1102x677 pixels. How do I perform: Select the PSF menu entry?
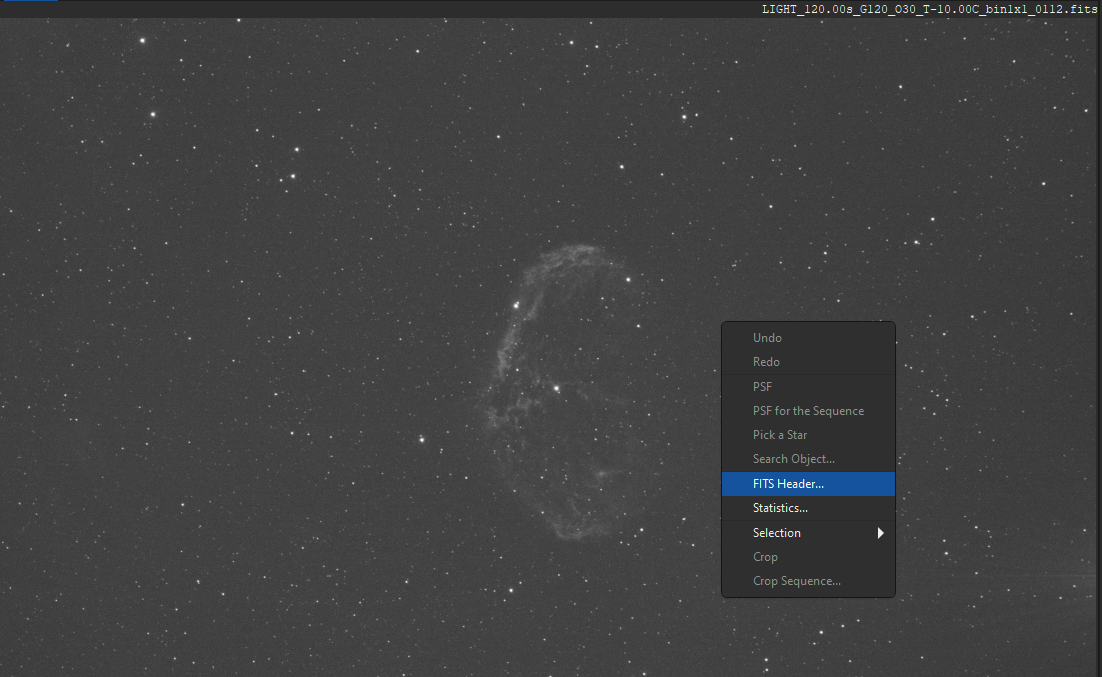tap(808, 387)
